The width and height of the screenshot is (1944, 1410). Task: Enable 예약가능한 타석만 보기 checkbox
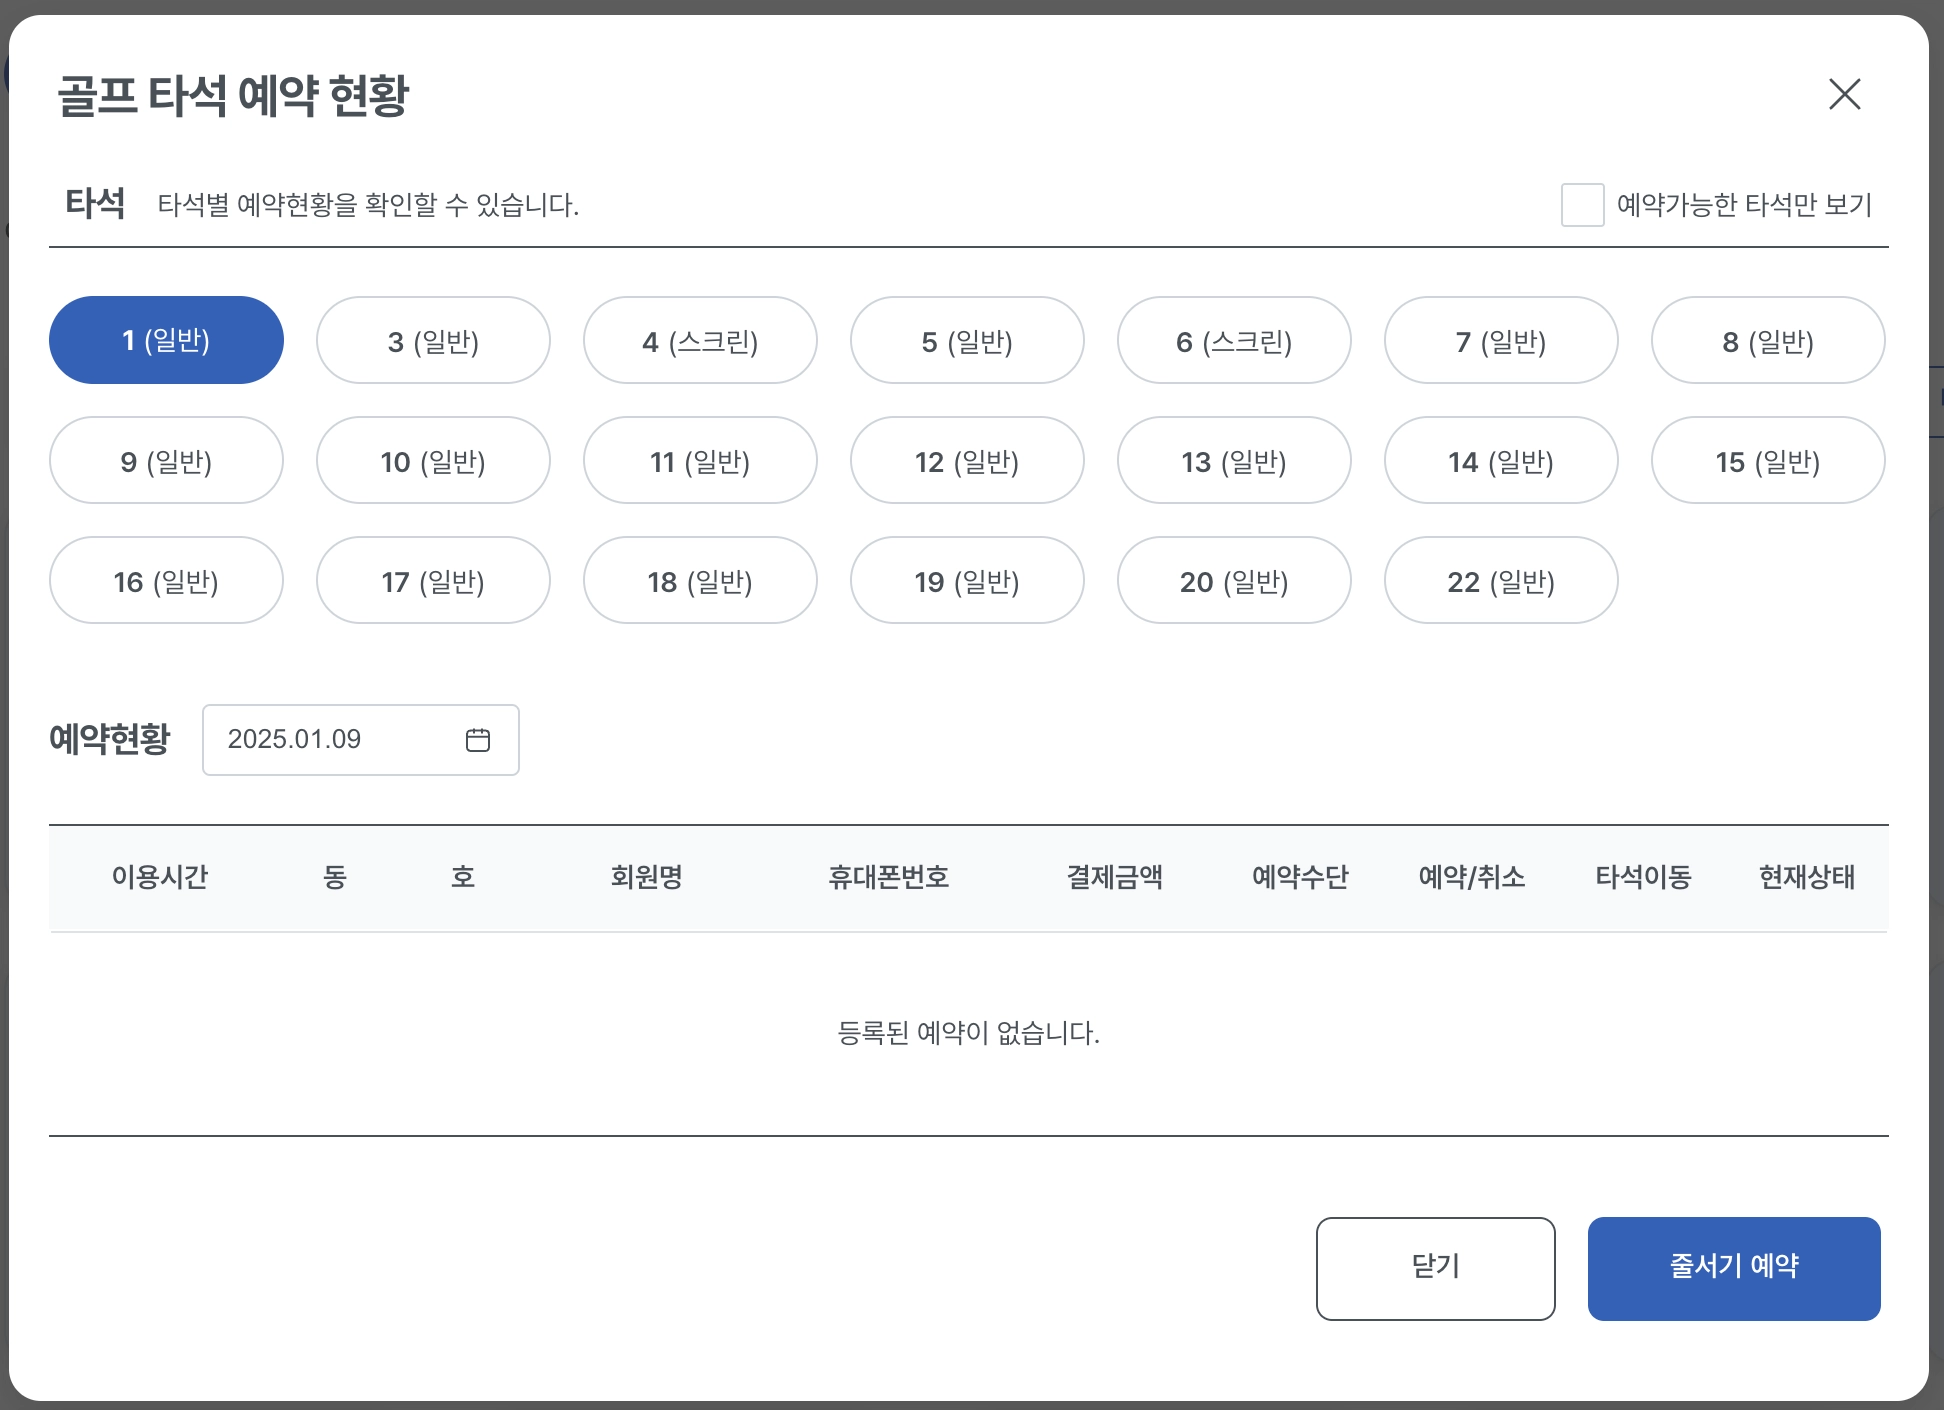[x=1582, y=205]
